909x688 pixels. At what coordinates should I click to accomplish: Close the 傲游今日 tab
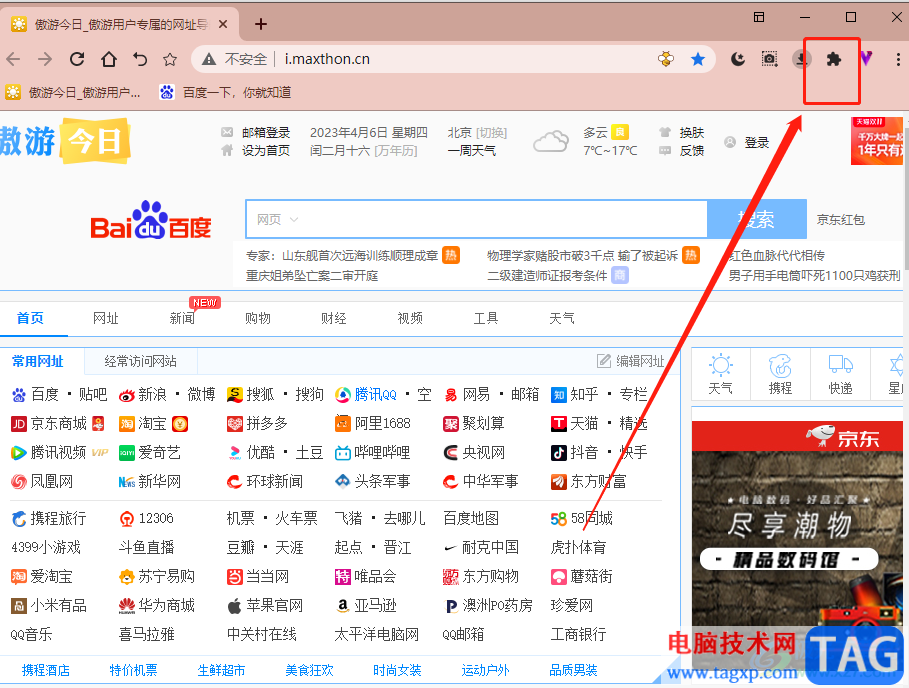pyautogui.click(x=223, y=24)
